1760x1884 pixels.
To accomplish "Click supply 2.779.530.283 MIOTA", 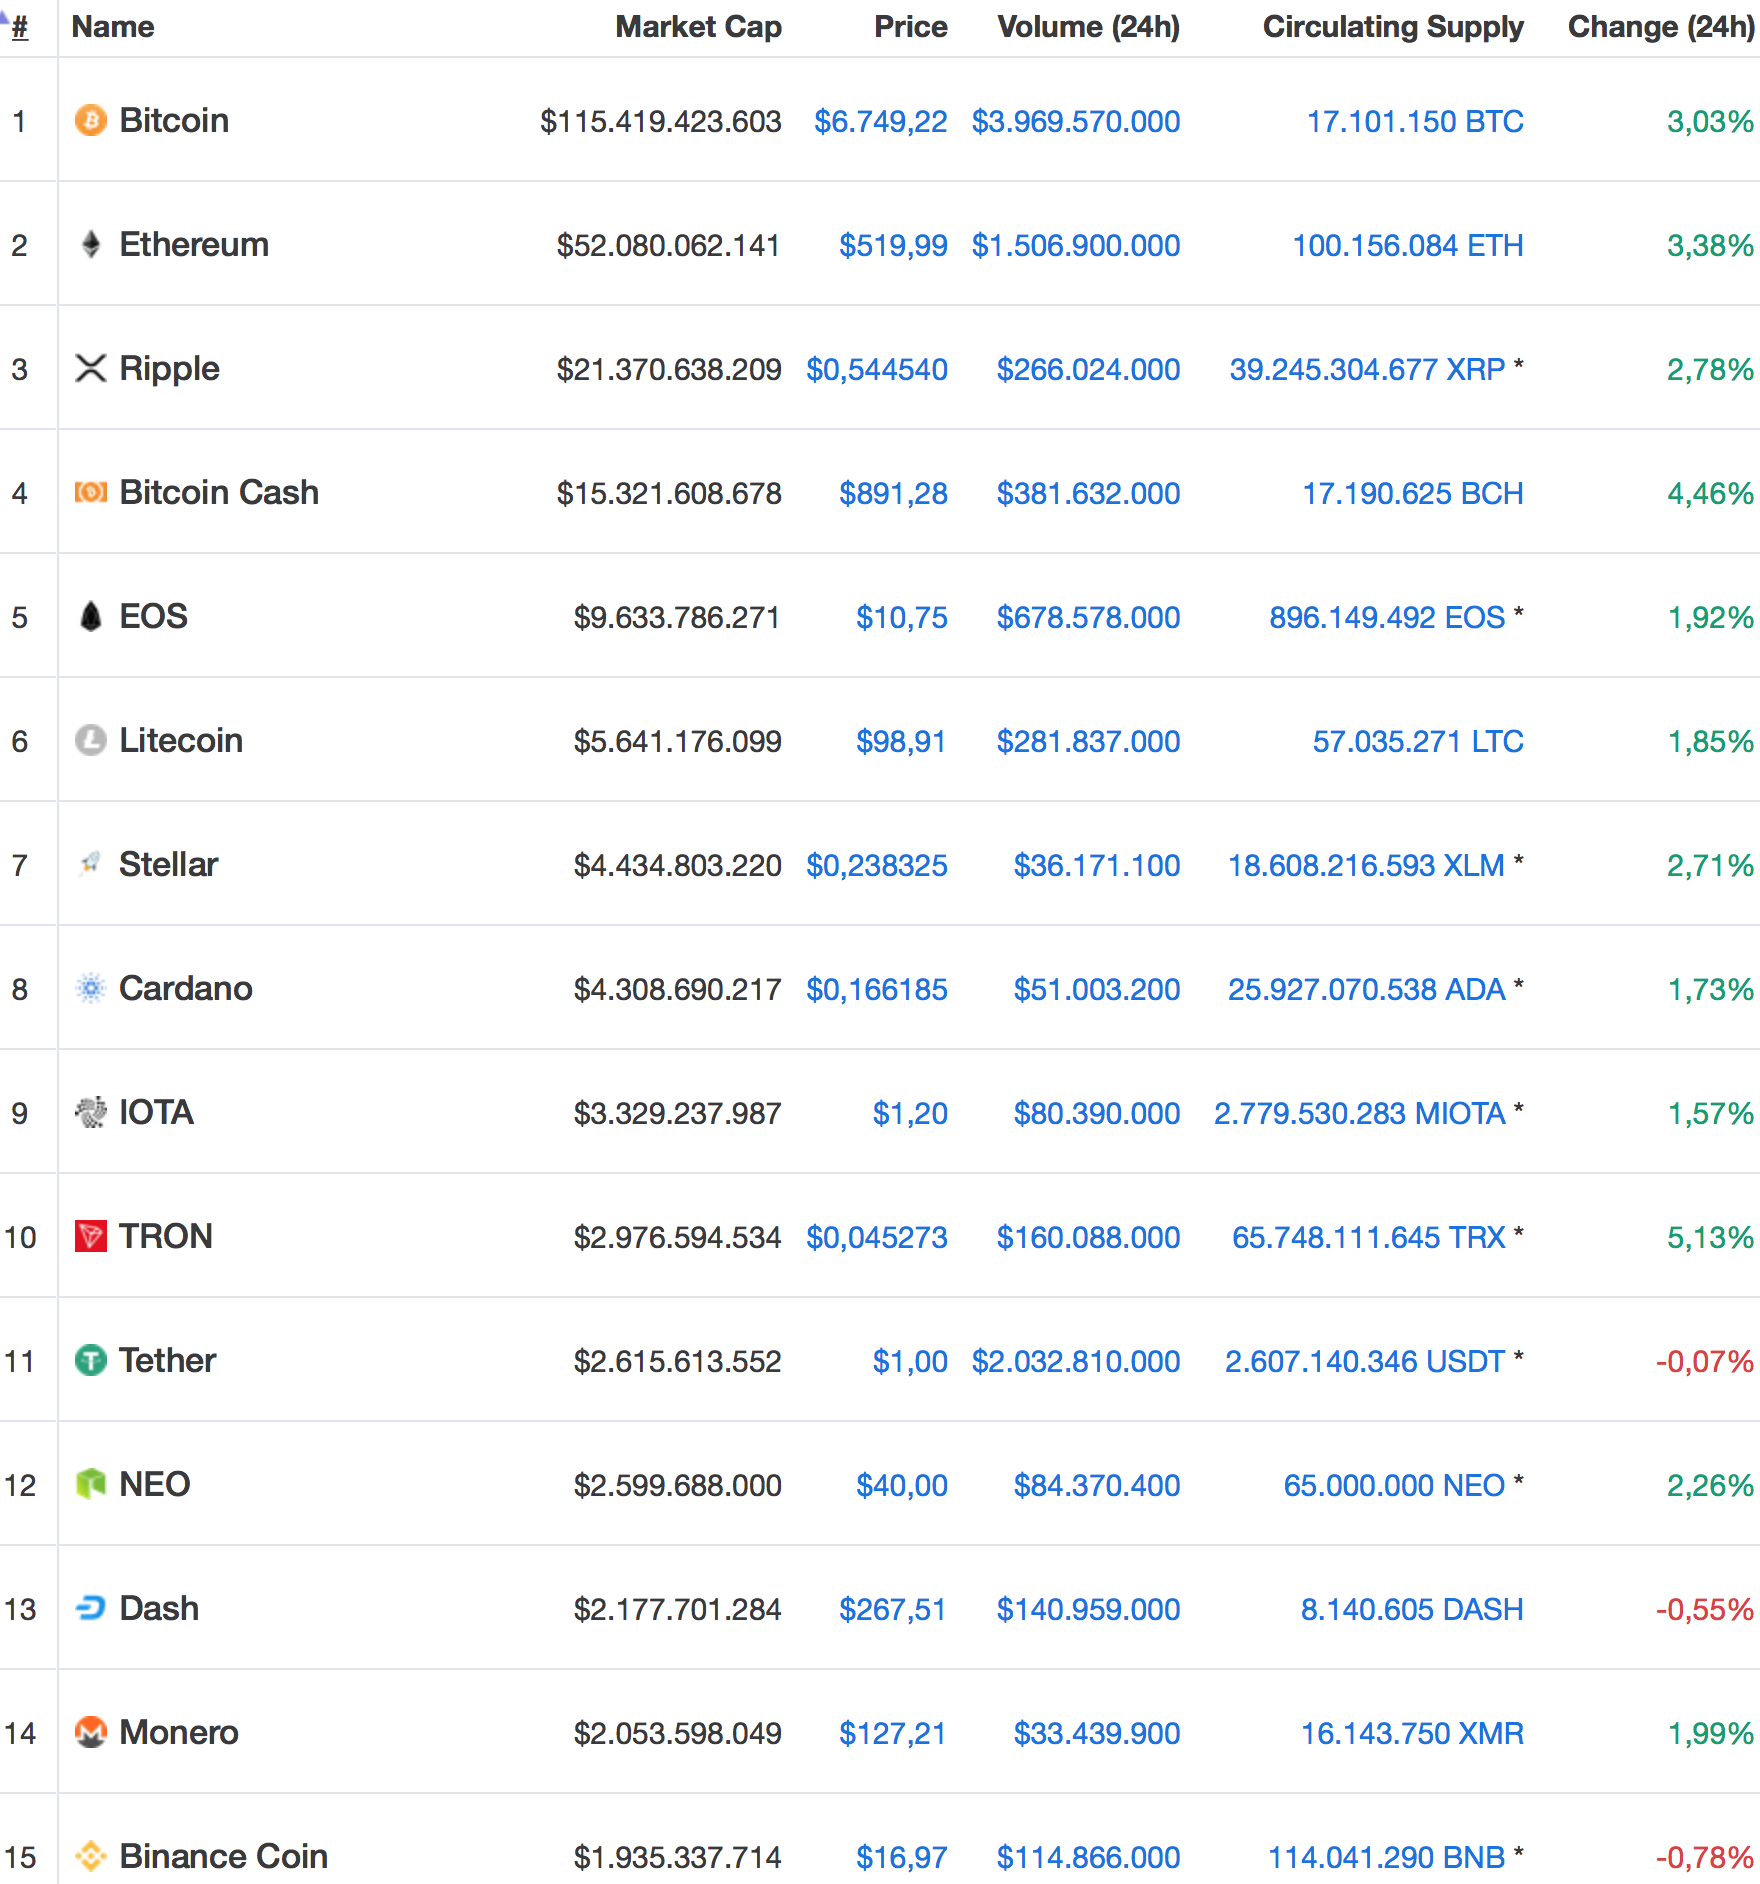I will pyautogui.click(x=1360, y=1114).
